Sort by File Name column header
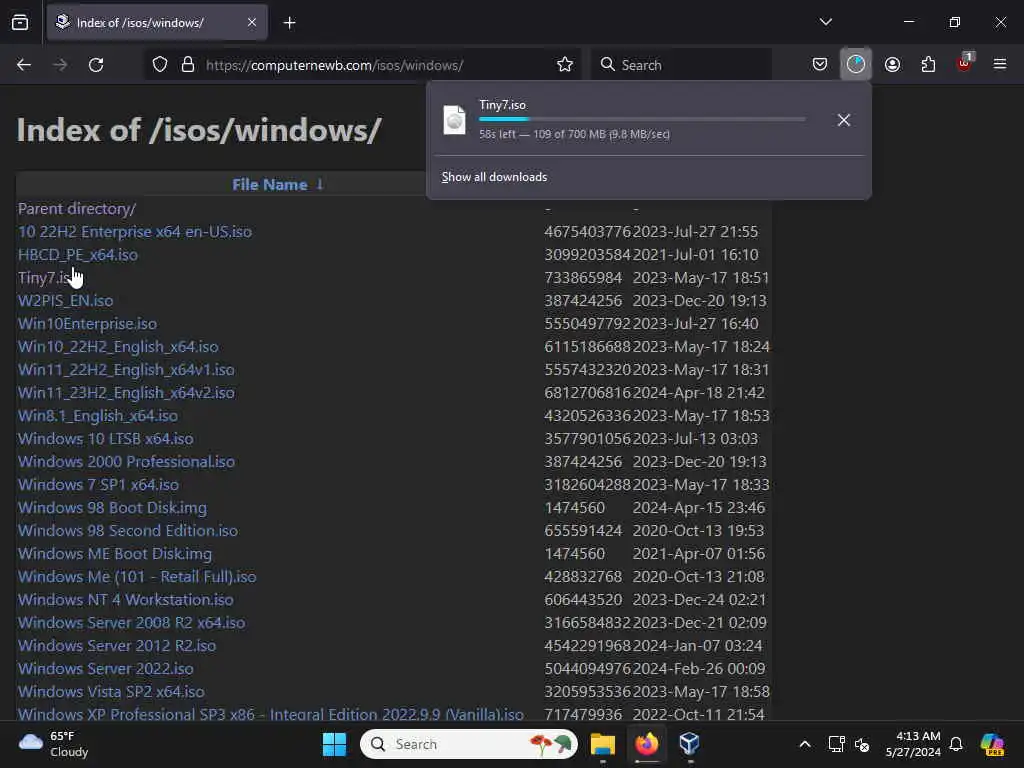1024x768 pixels. point(270,185)
